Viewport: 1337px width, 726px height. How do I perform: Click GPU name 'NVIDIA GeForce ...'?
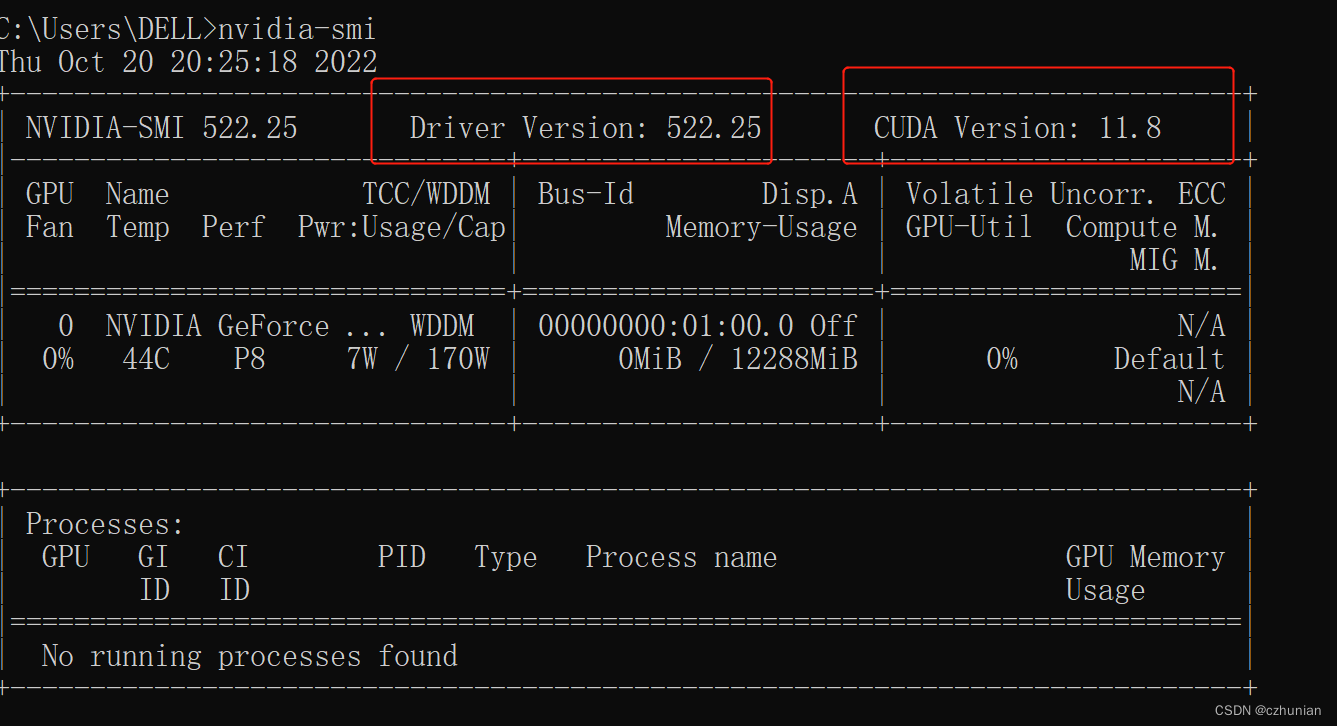[246, 326]
